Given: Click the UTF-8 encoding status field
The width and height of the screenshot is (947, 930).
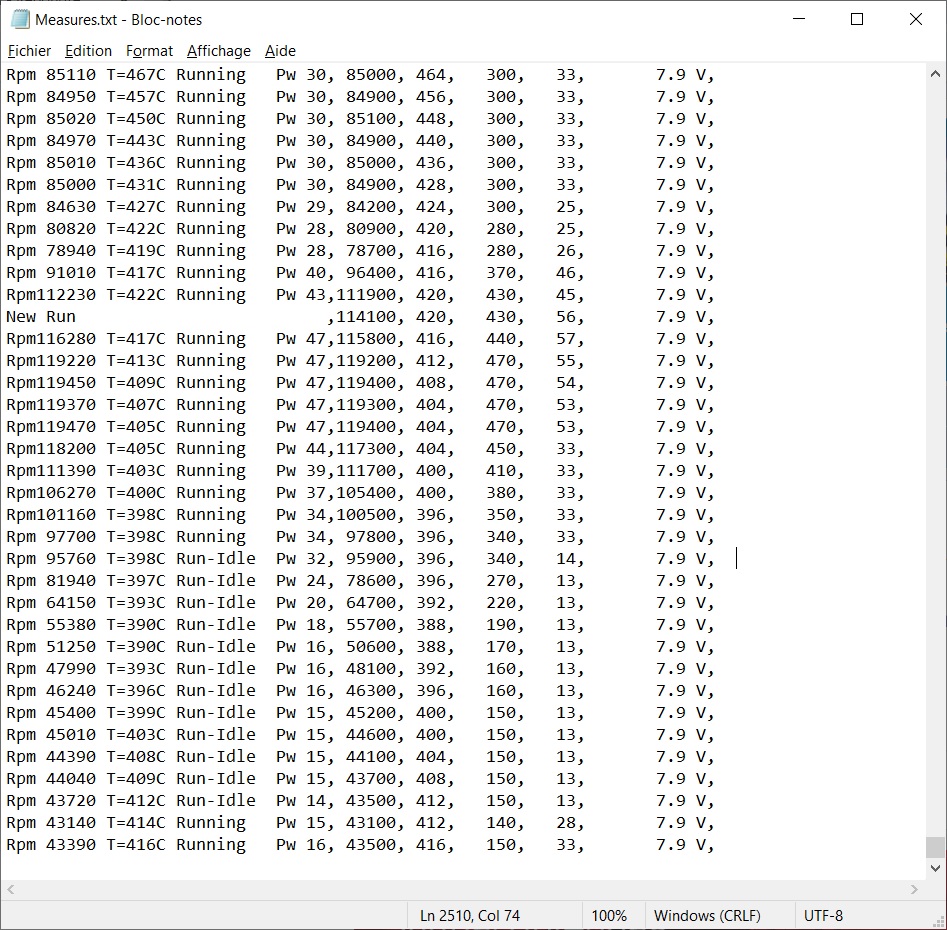Looking at the screenshot, I should (823, 915).
